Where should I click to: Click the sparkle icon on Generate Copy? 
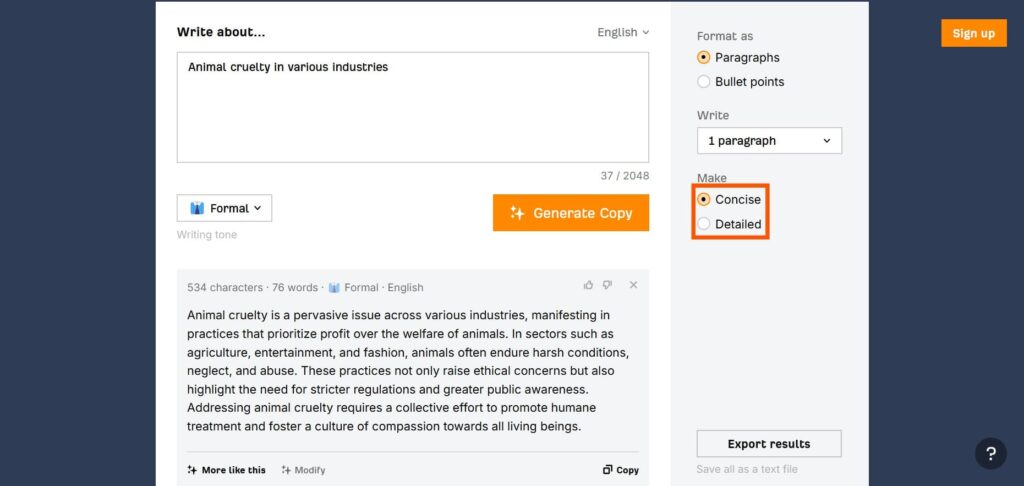pyautogui.click(x=517, y=213)
